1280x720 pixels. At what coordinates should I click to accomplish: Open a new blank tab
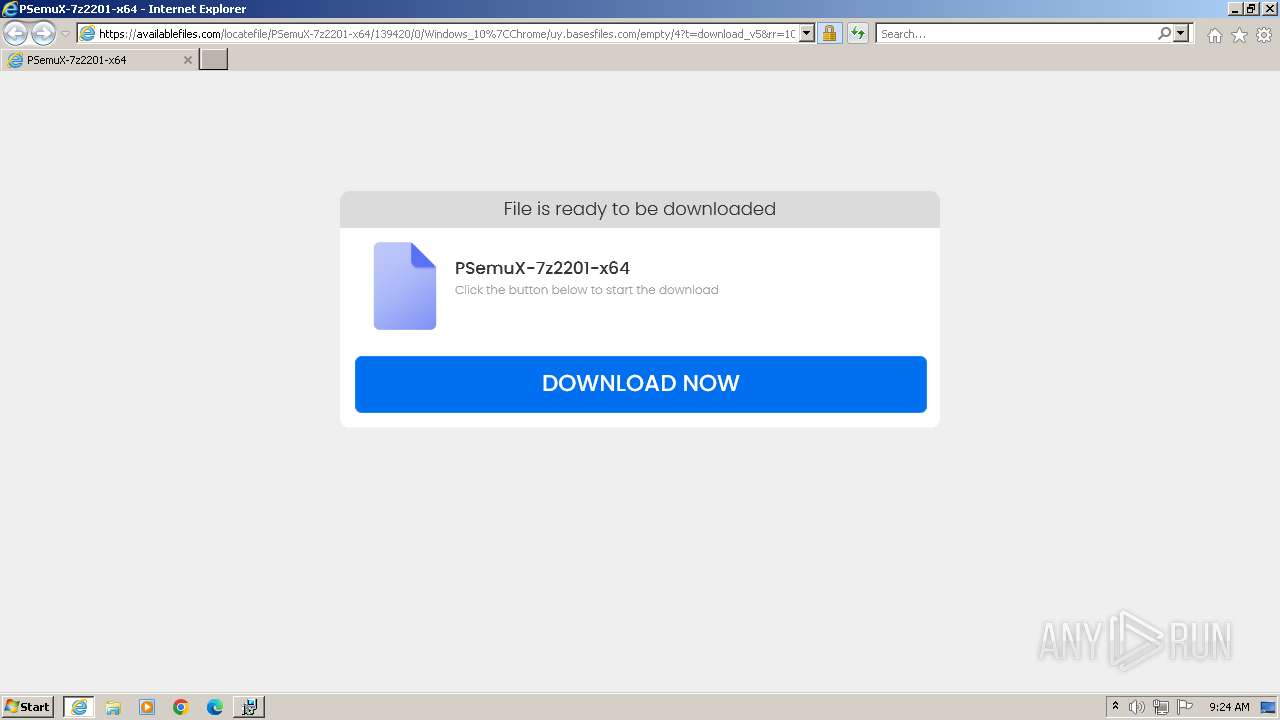214,60
